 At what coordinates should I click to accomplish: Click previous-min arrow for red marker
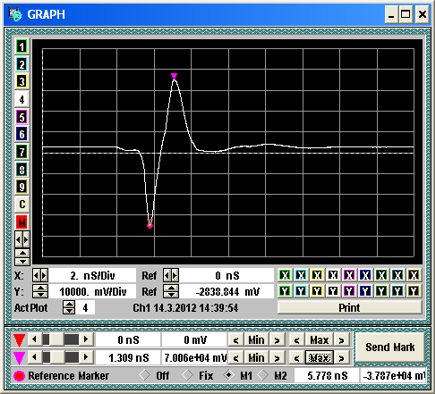(x=236, y=340)
